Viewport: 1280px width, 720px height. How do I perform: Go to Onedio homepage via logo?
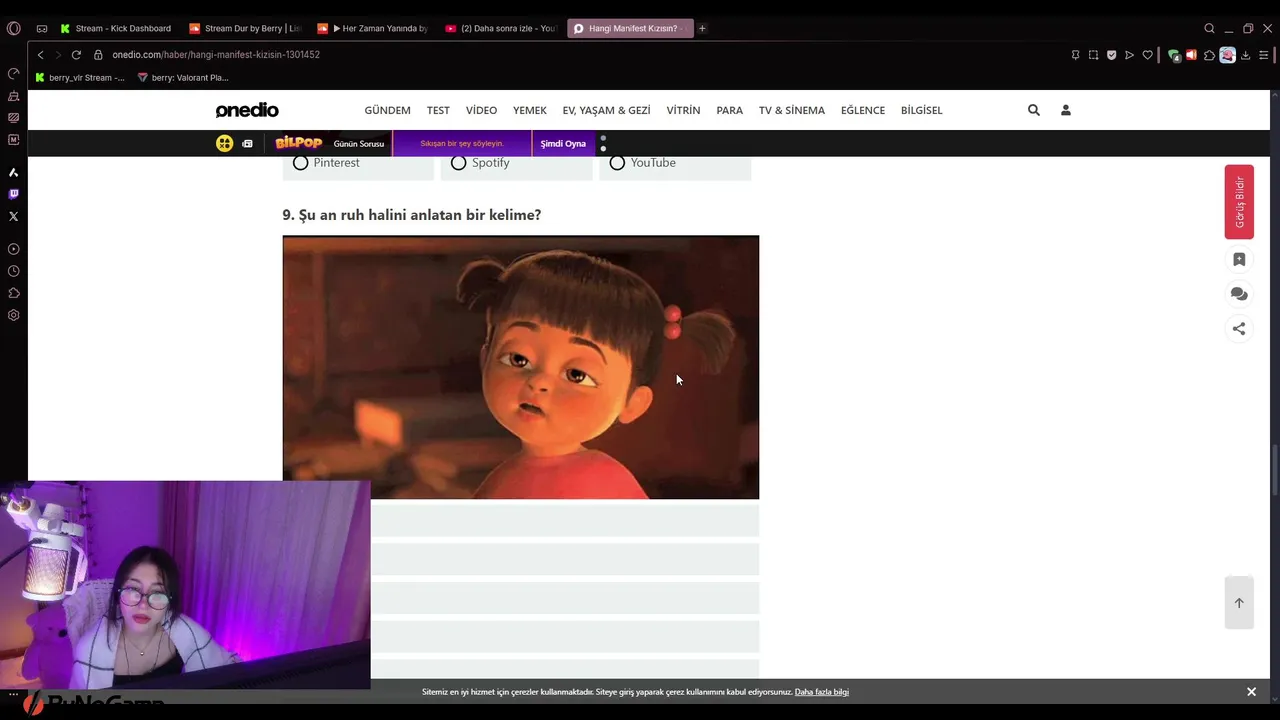tap(247, 110)
